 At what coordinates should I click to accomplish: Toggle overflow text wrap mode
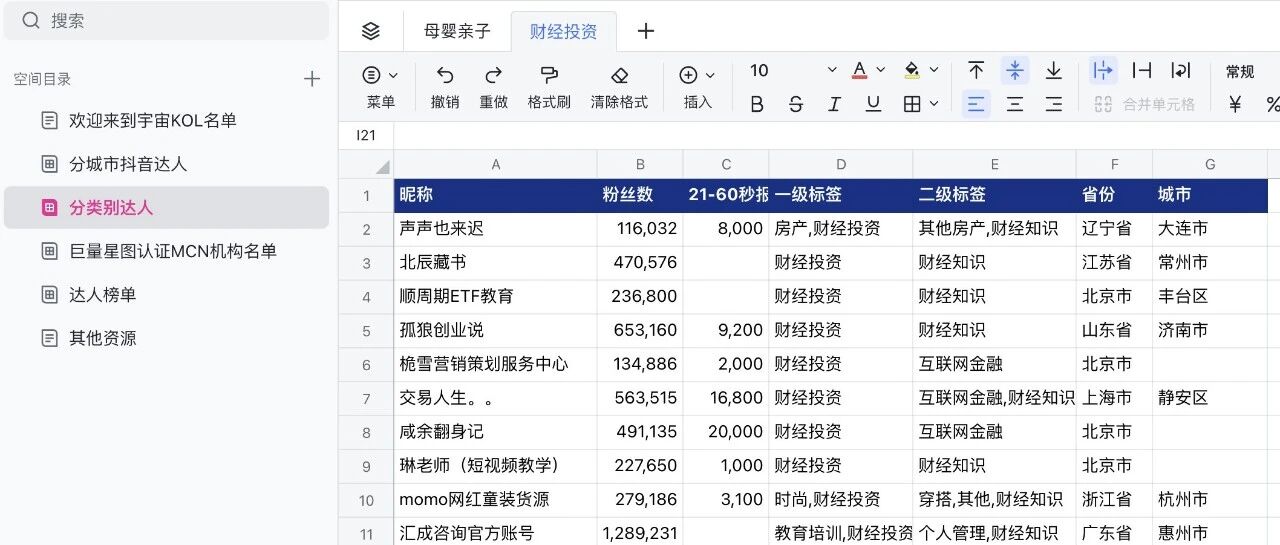pyautogui.click(x=1102, y=70)
